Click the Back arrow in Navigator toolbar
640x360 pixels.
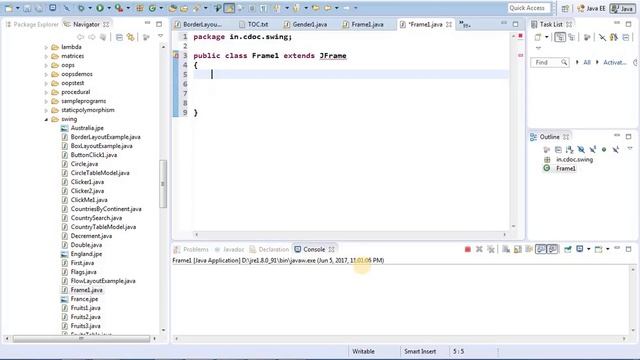tap(80, 38)
